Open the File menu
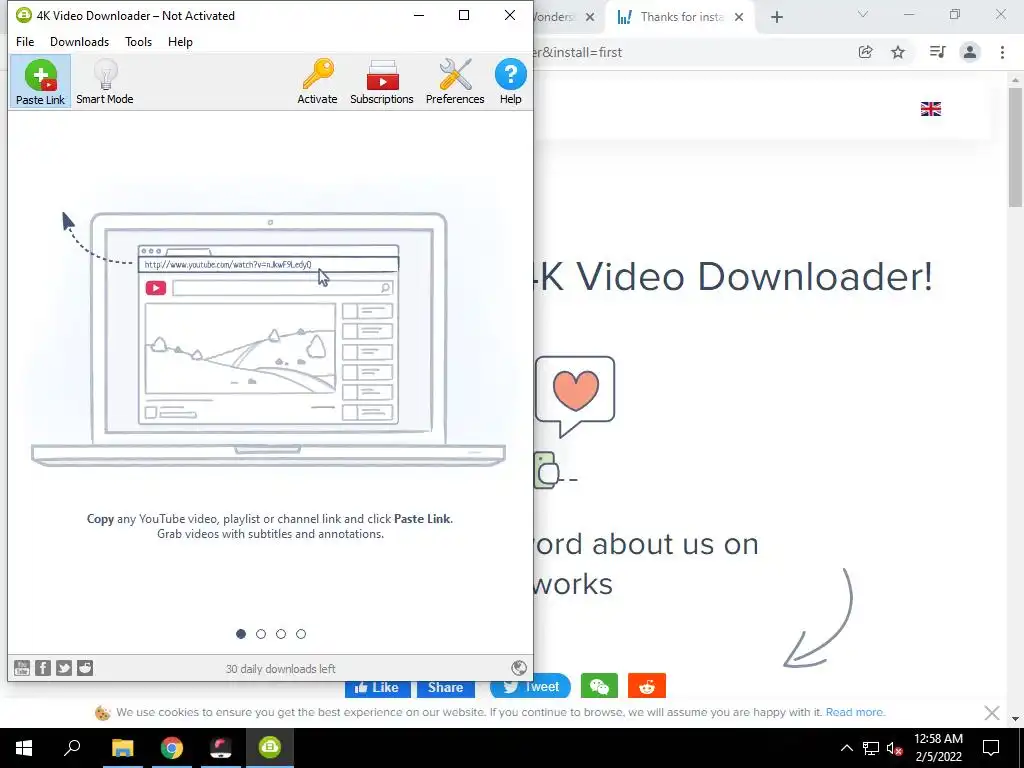1024x768 pixels. coord(25,42)
